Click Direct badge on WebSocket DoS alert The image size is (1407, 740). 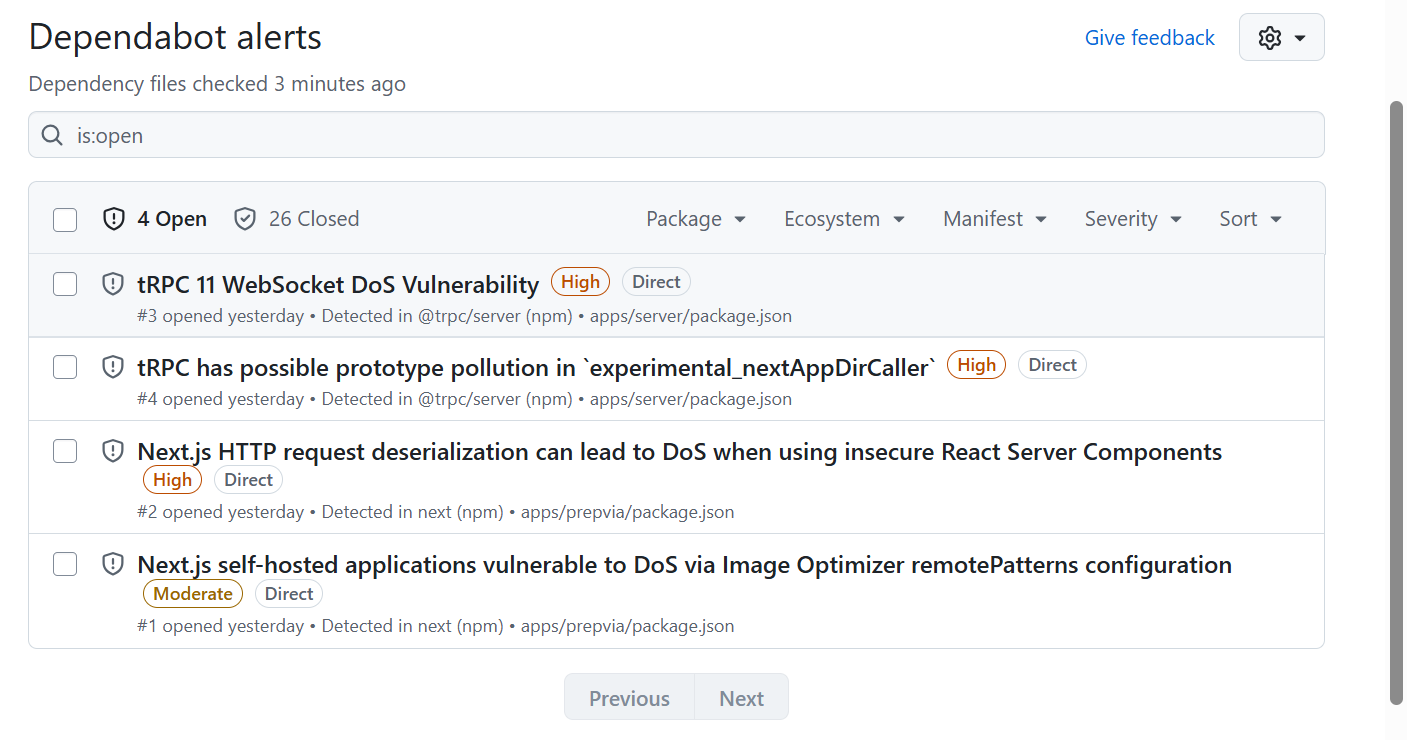(656, 282)
